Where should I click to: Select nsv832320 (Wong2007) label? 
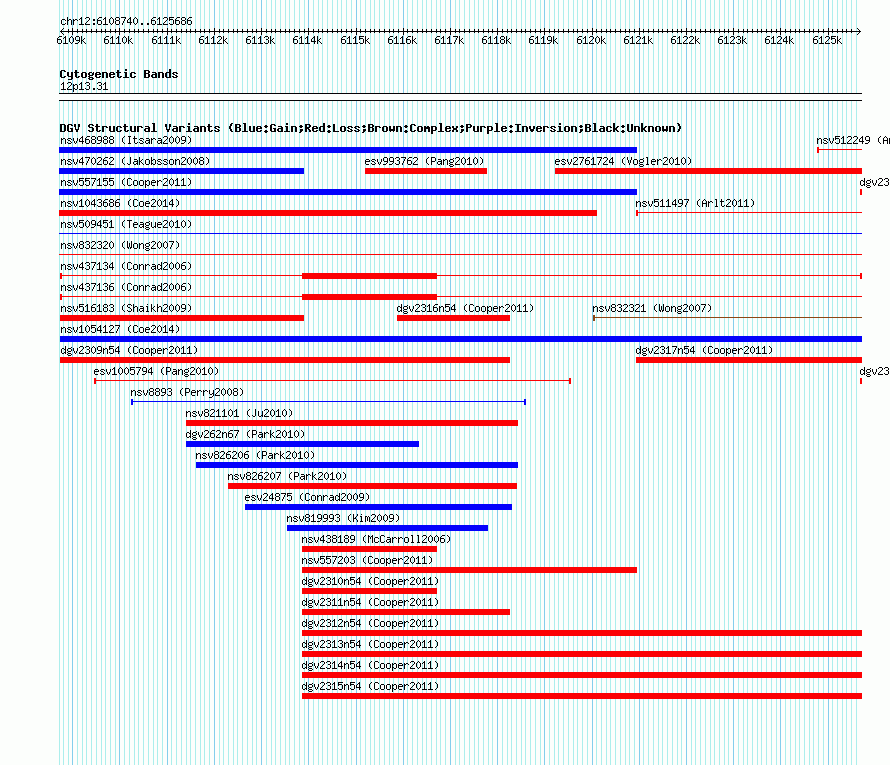click(120, 245)
